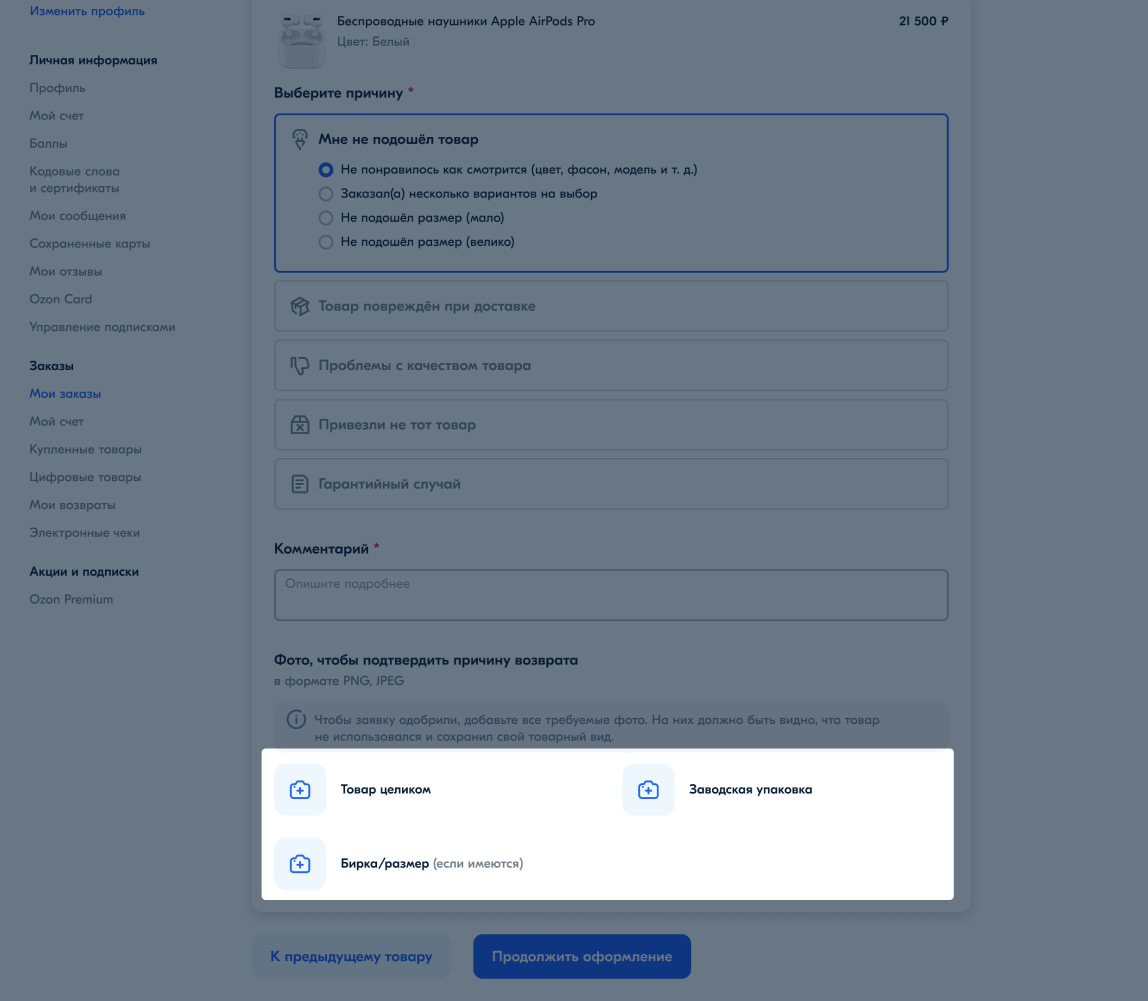Click Беспроводные наушники Apple AirPods Pro title
Screen dimensions: 1148x1001
coord(466,21)
